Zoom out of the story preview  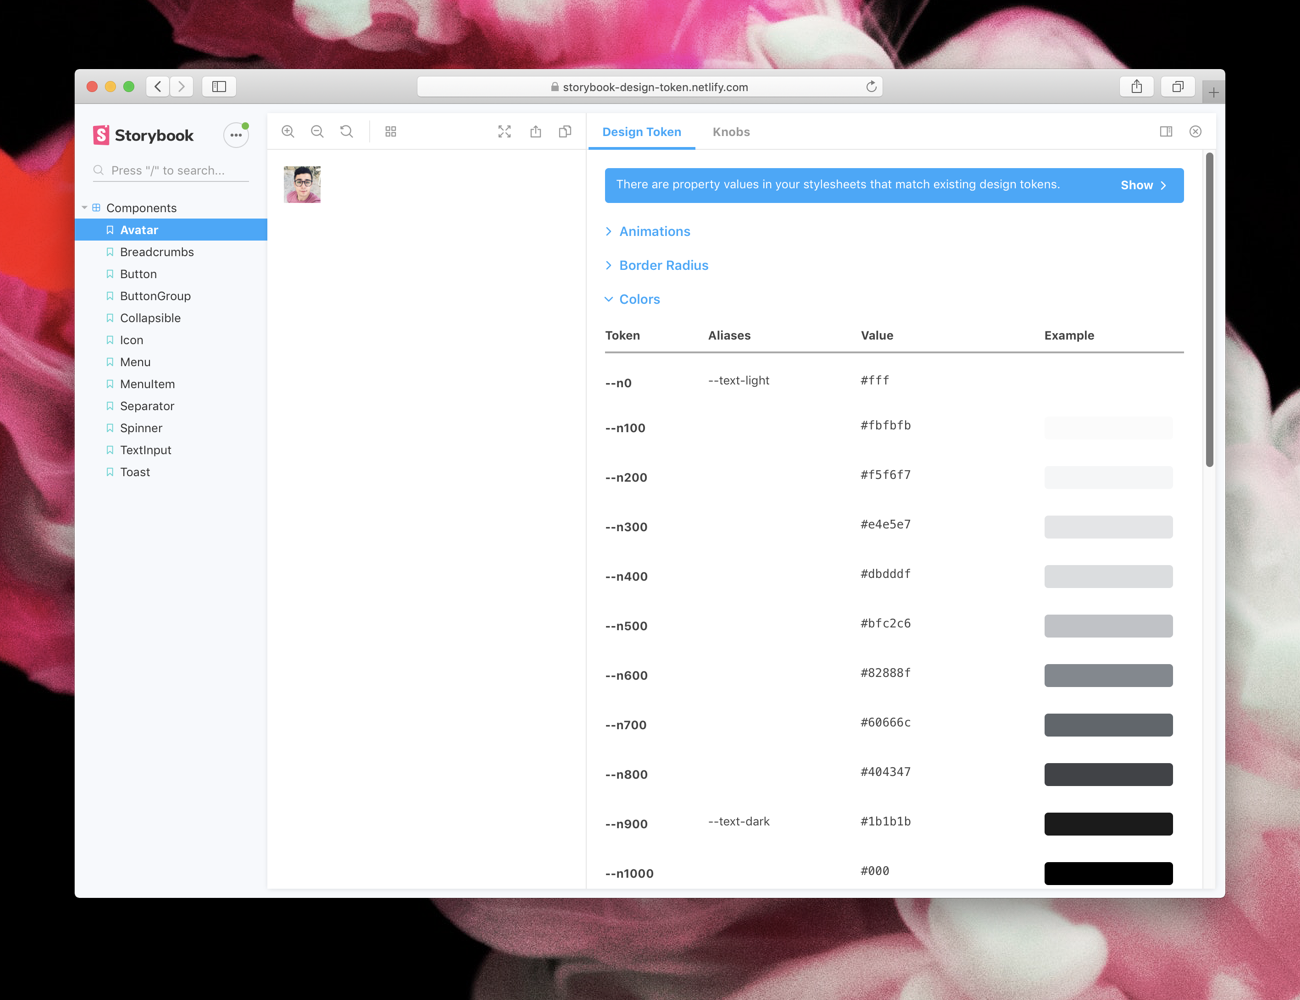tap(317, 132)
